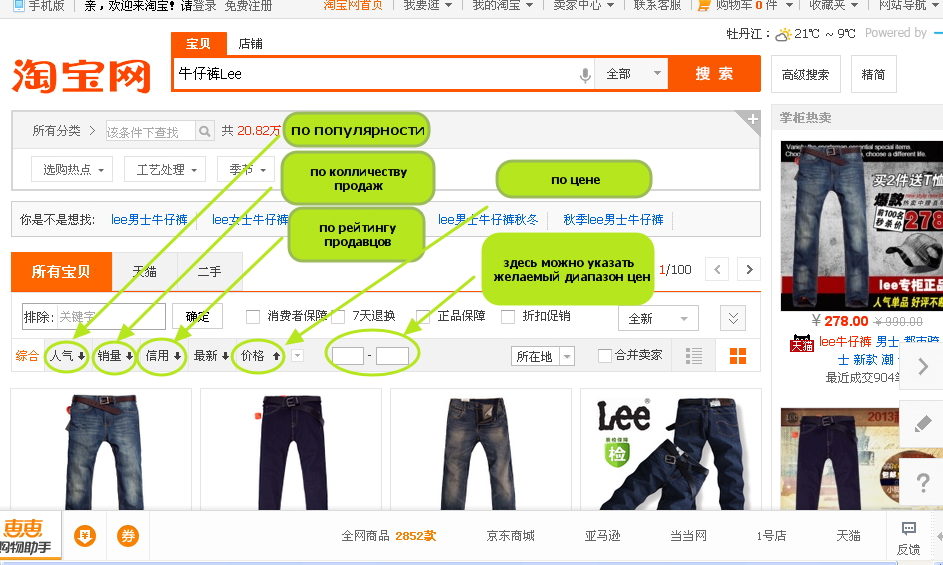Click 亚马逊 in the bottom bar
Screen dimensions: 943x565
coord(602,536)
